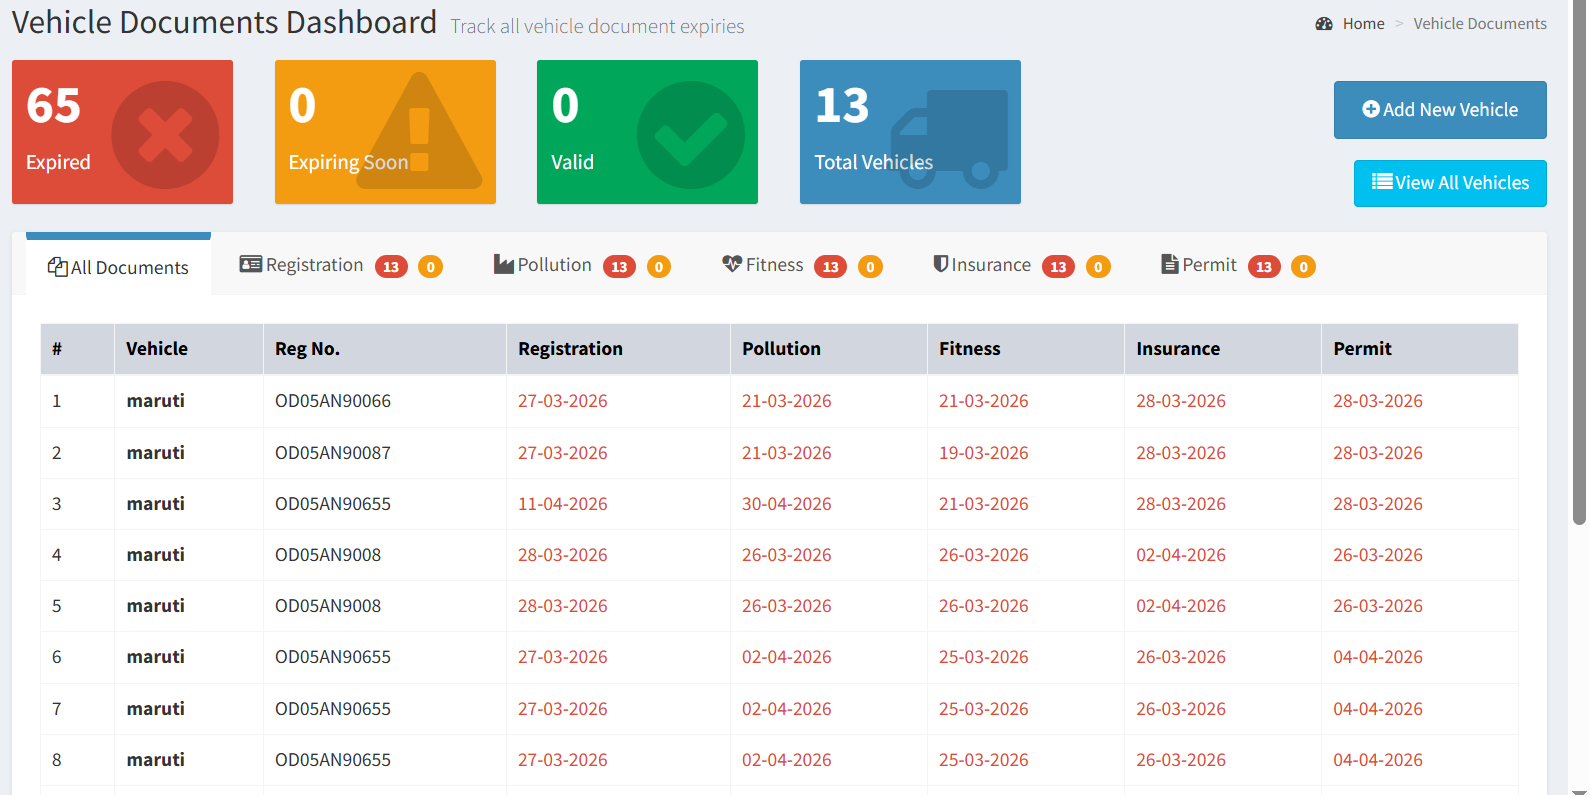Click the red 13 badge on Registration tab
Screen dimensions: 1590x795
(391, 267)
